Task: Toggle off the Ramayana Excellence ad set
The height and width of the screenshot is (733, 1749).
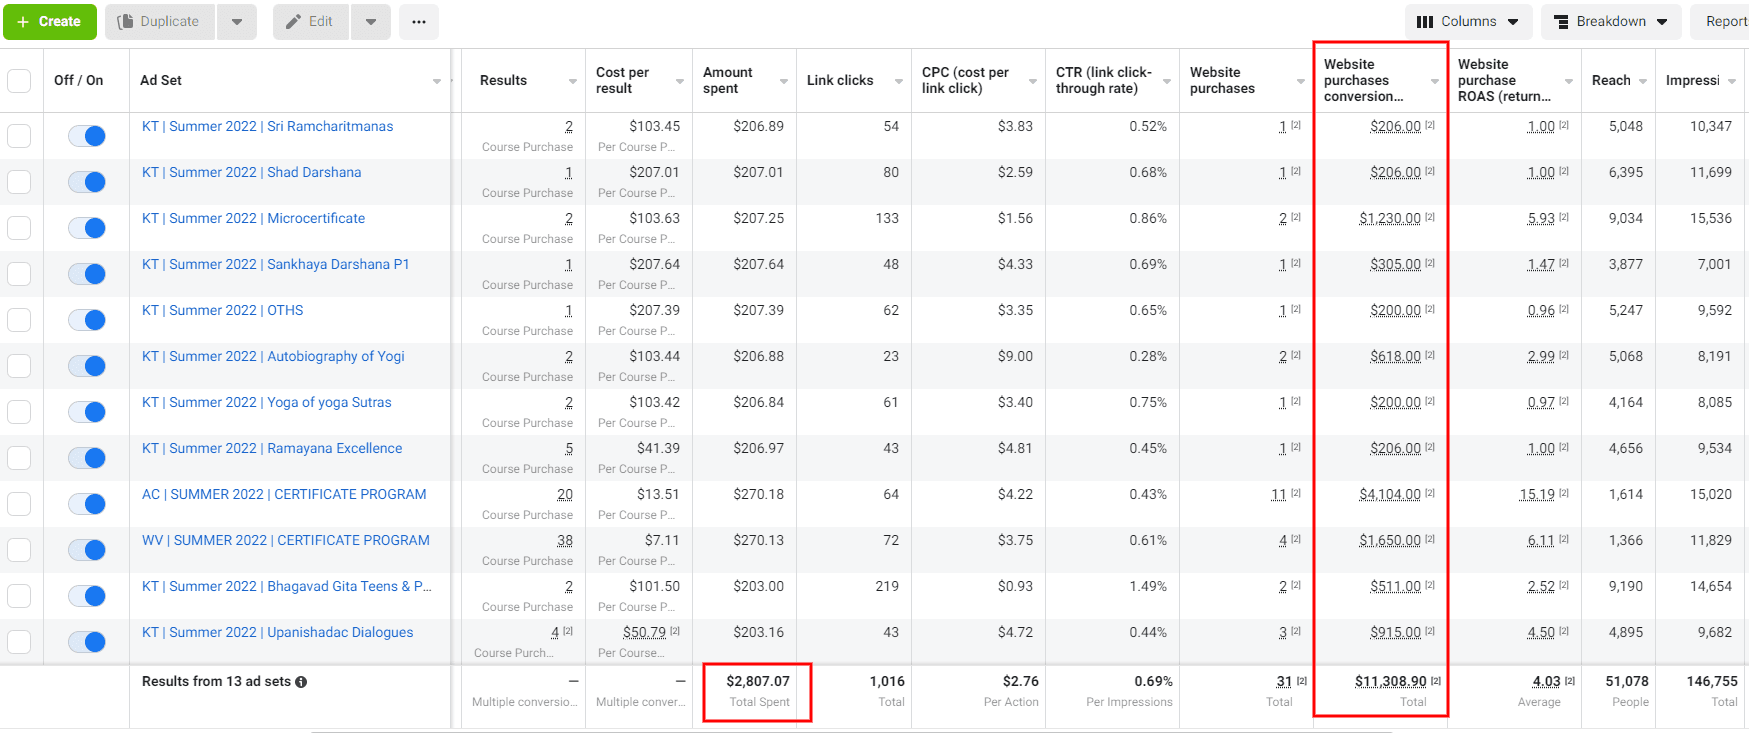Action: coord(87,457)
